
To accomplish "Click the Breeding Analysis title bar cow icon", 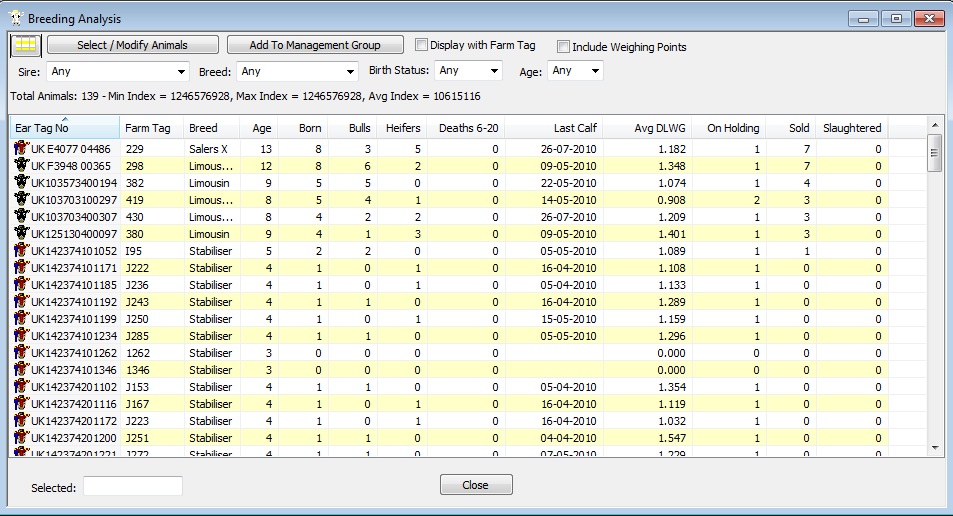I will click(15, 18).
